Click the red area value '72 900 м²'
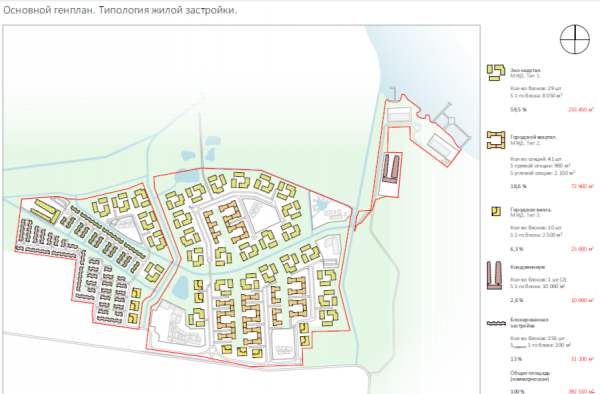600x394 pixels. (x=582, y=186)
